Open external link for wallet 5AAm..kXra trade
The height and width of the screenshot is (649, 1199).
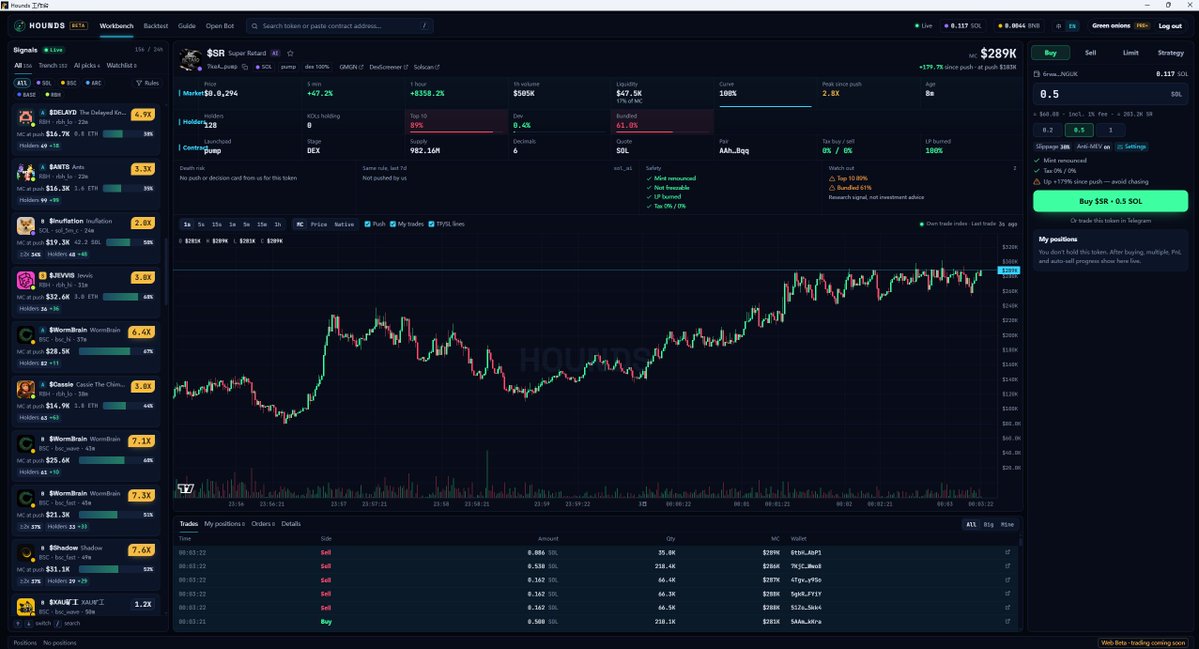[x=1007, y=621]
